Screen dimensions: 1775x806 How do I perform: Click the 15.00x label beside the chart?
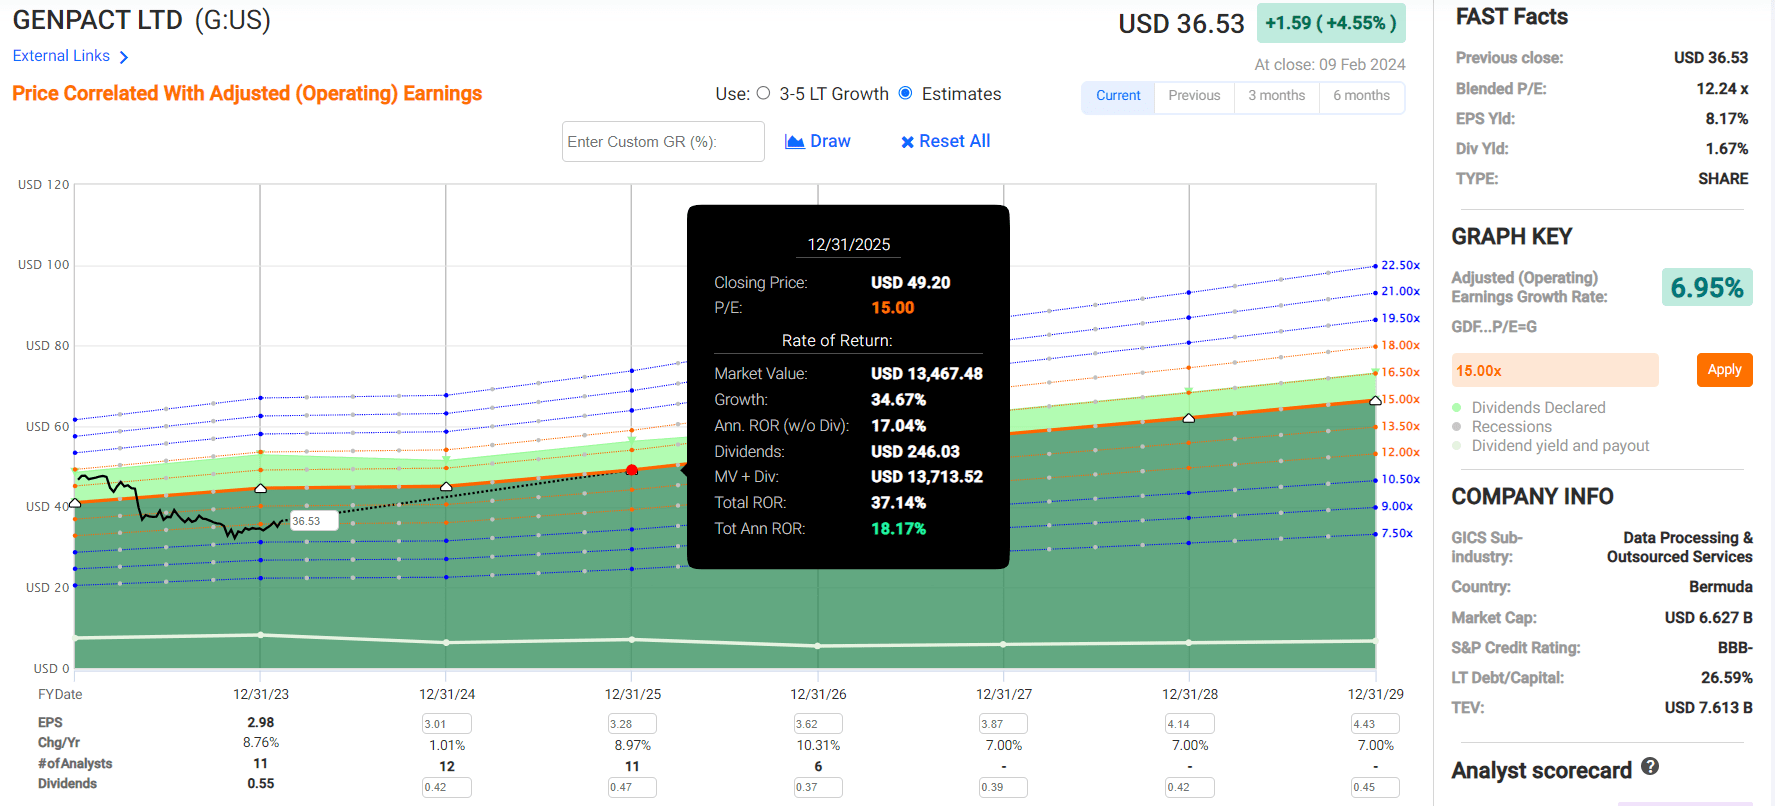(x=1400, y=399)
